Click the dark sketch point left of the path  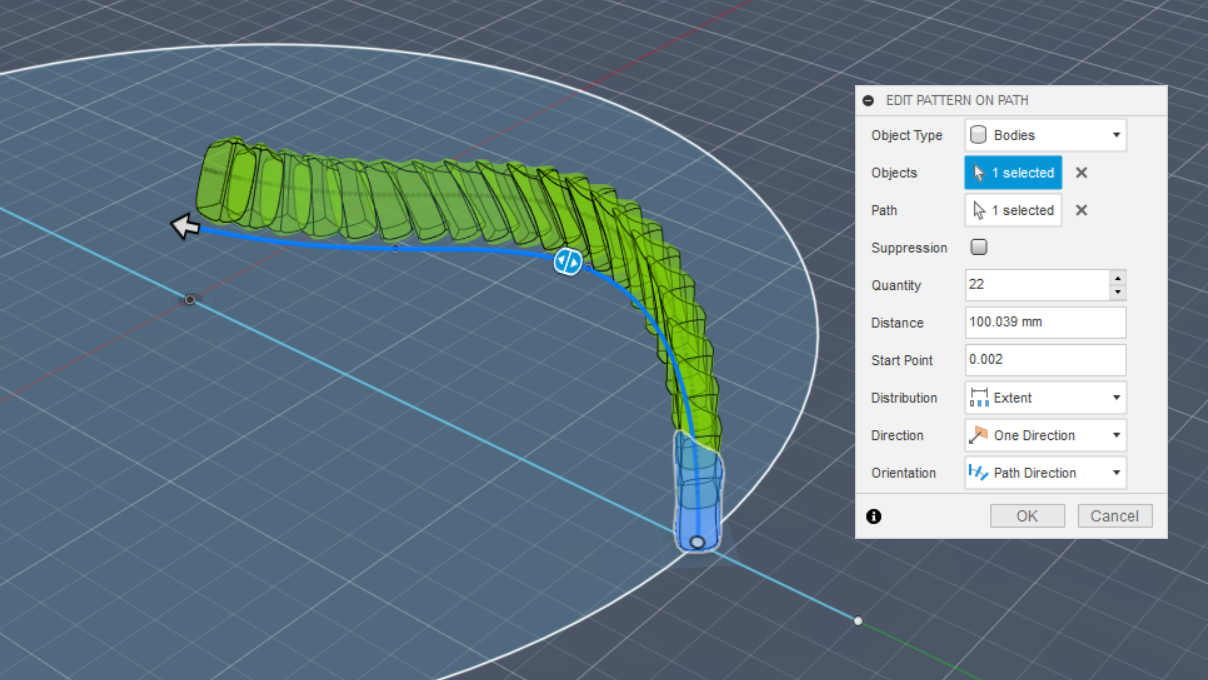[x=190, y=299]
